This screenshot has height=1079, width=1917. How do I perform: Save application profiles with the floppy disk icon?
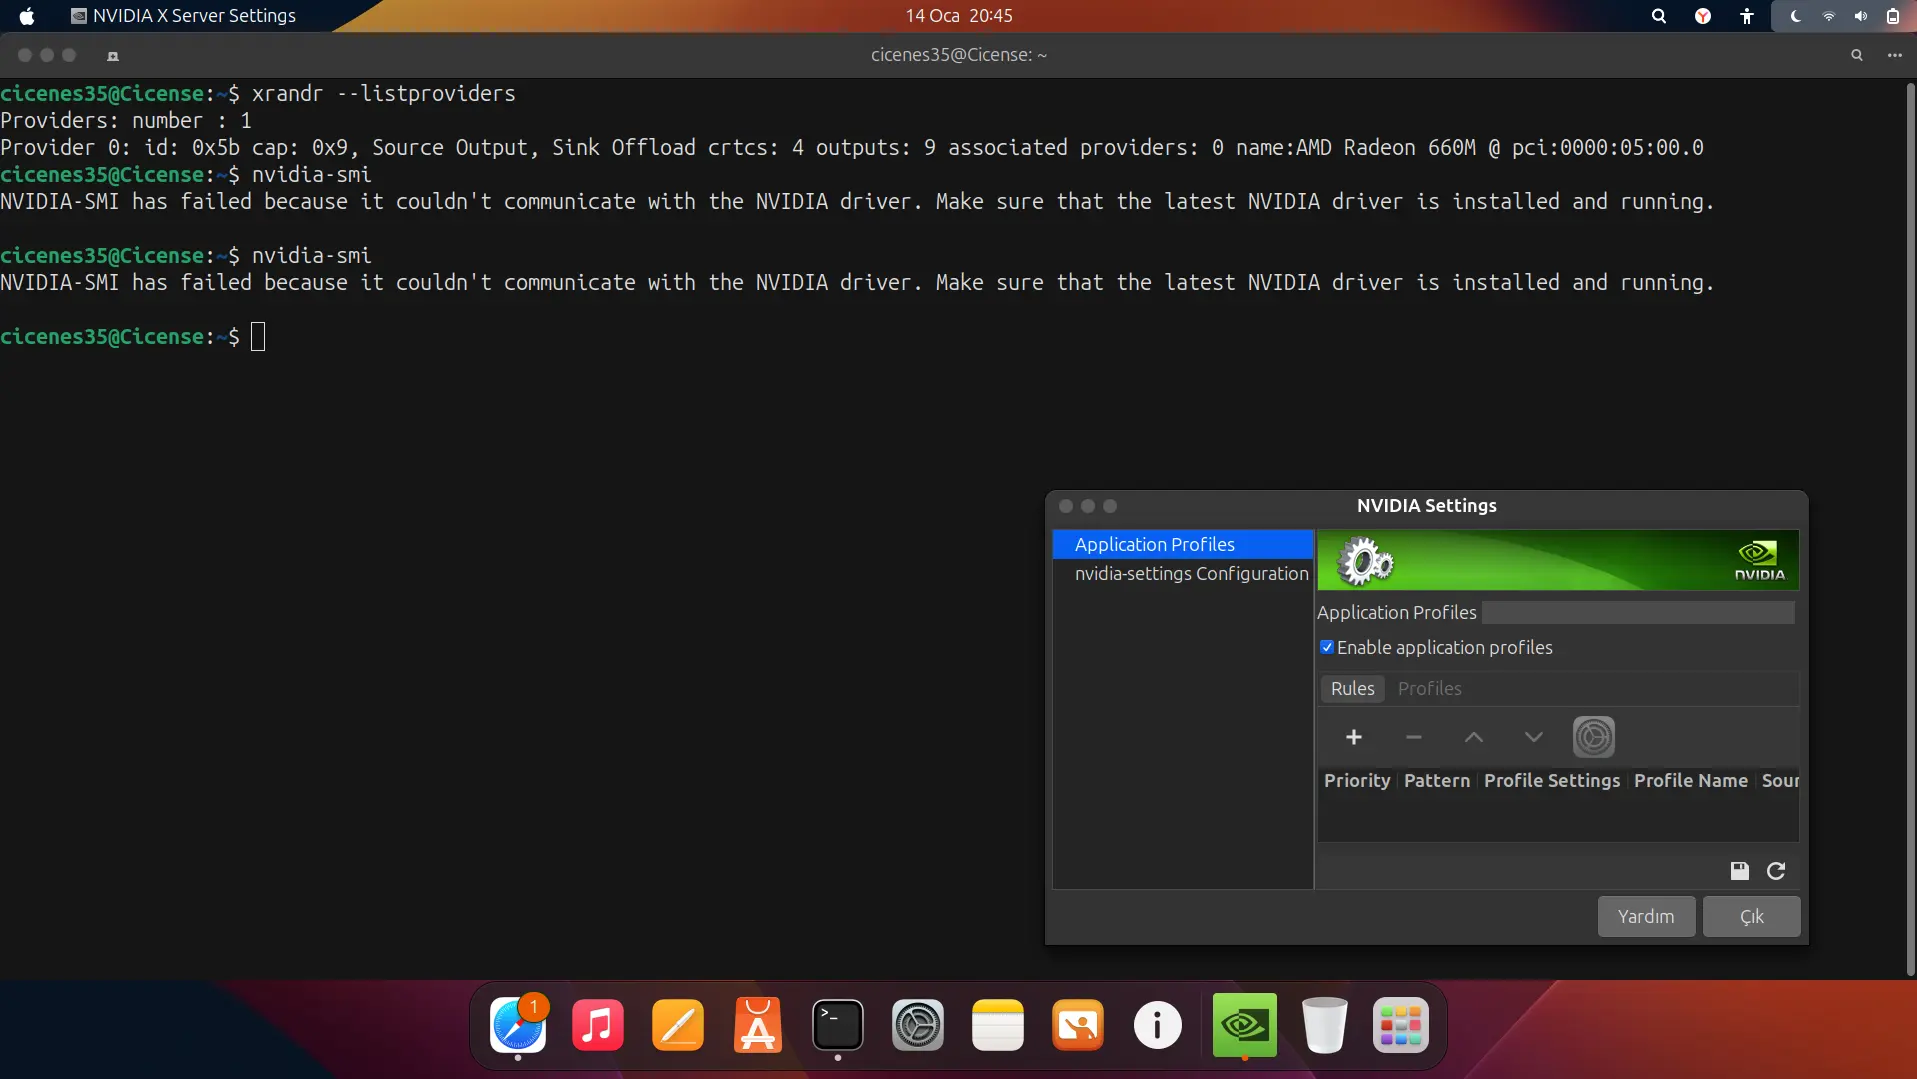pyautogui.click(x=1740, y=871)
